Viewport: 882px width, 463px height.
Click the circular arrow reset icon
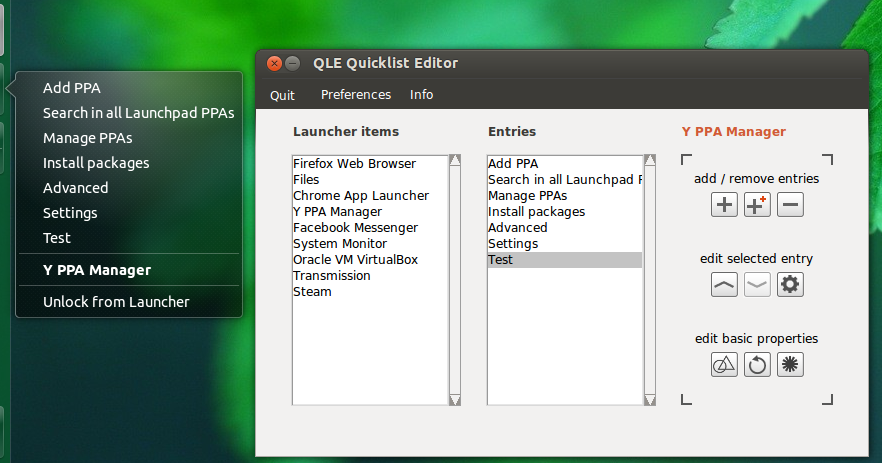click(757, 365)
